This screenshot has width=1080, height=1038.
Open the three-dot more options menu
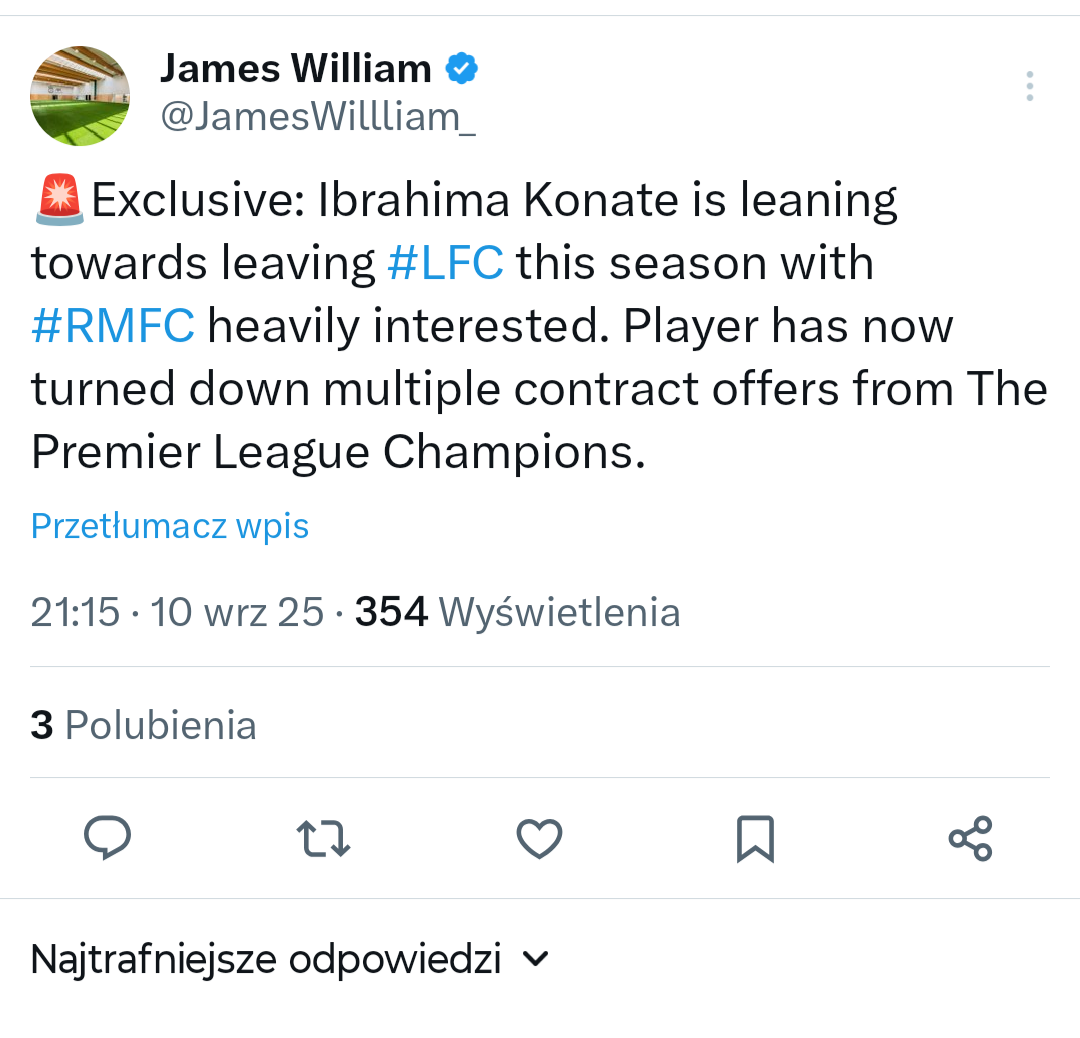1029,87
